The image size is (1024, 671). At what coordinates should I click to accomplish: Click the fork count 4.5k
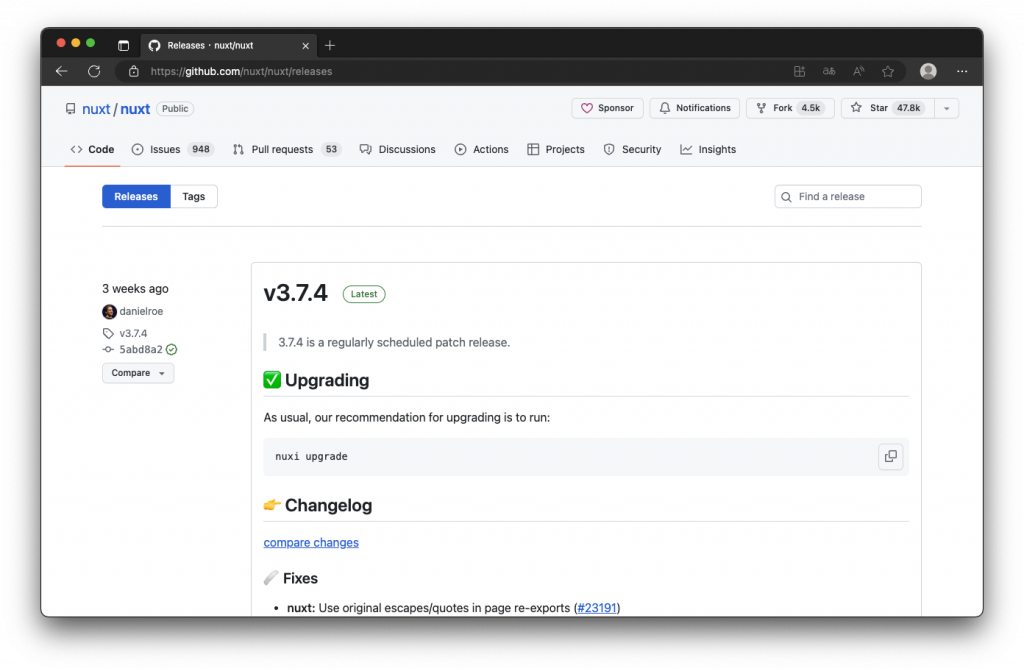click(810, 108)
